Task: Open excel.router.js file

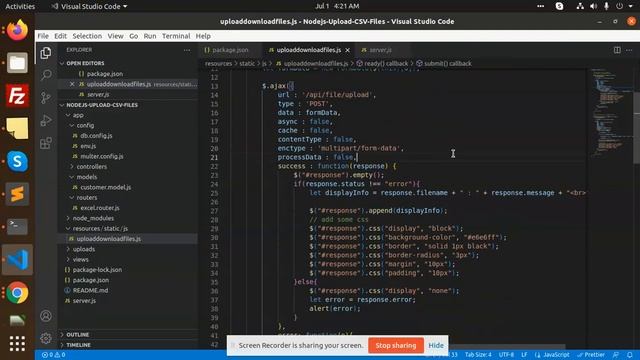Action: click(x=100, y=208)
